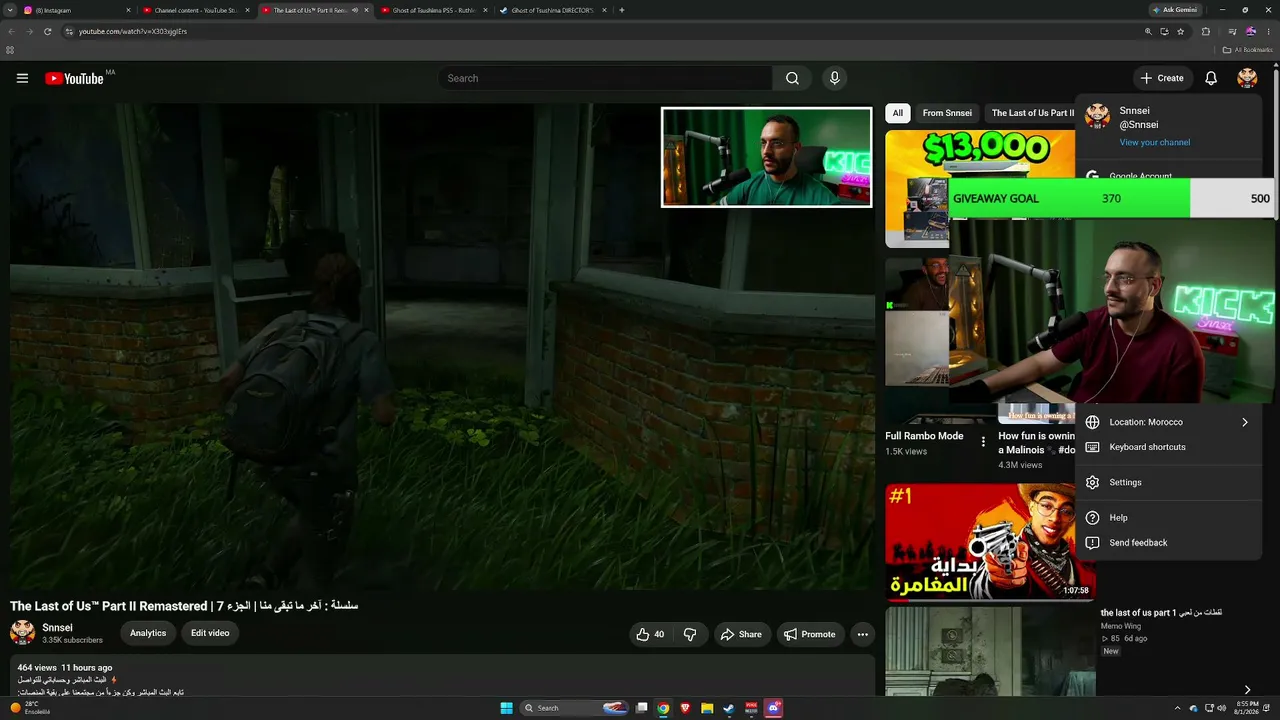Open the notifications bell
Screen dimensions: 1280x720
tap(1211, 78)
